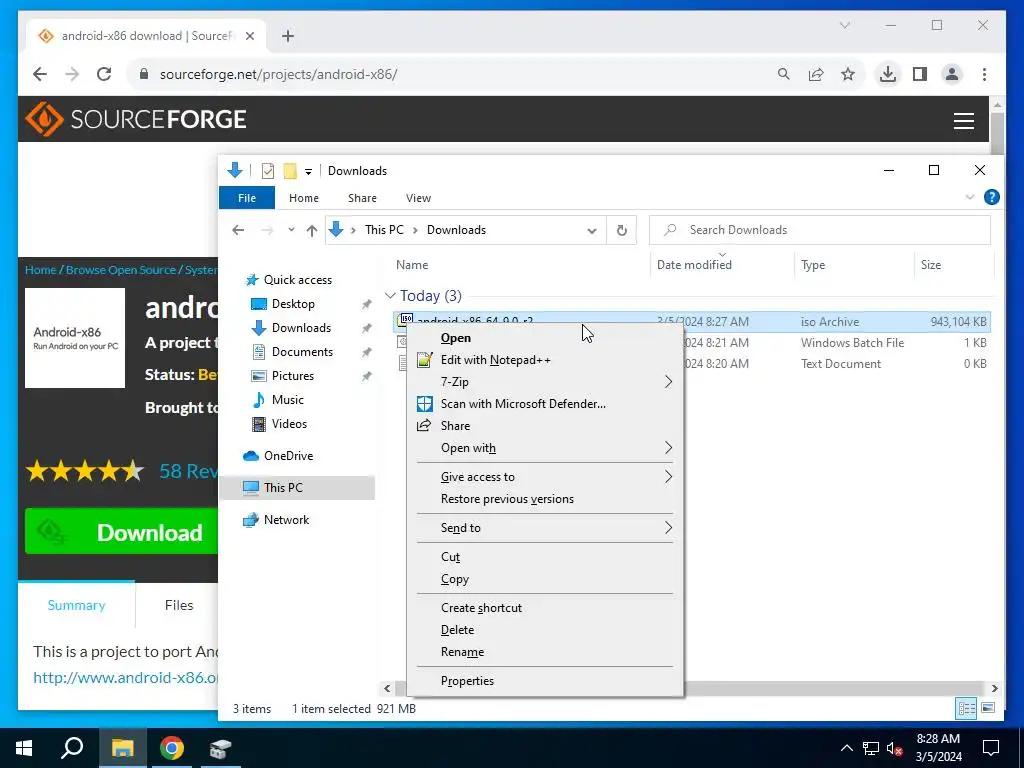Collapse the Today (3) group
Image resolution: width=1024 pixels, height=768 pixels.
(390, 296)
